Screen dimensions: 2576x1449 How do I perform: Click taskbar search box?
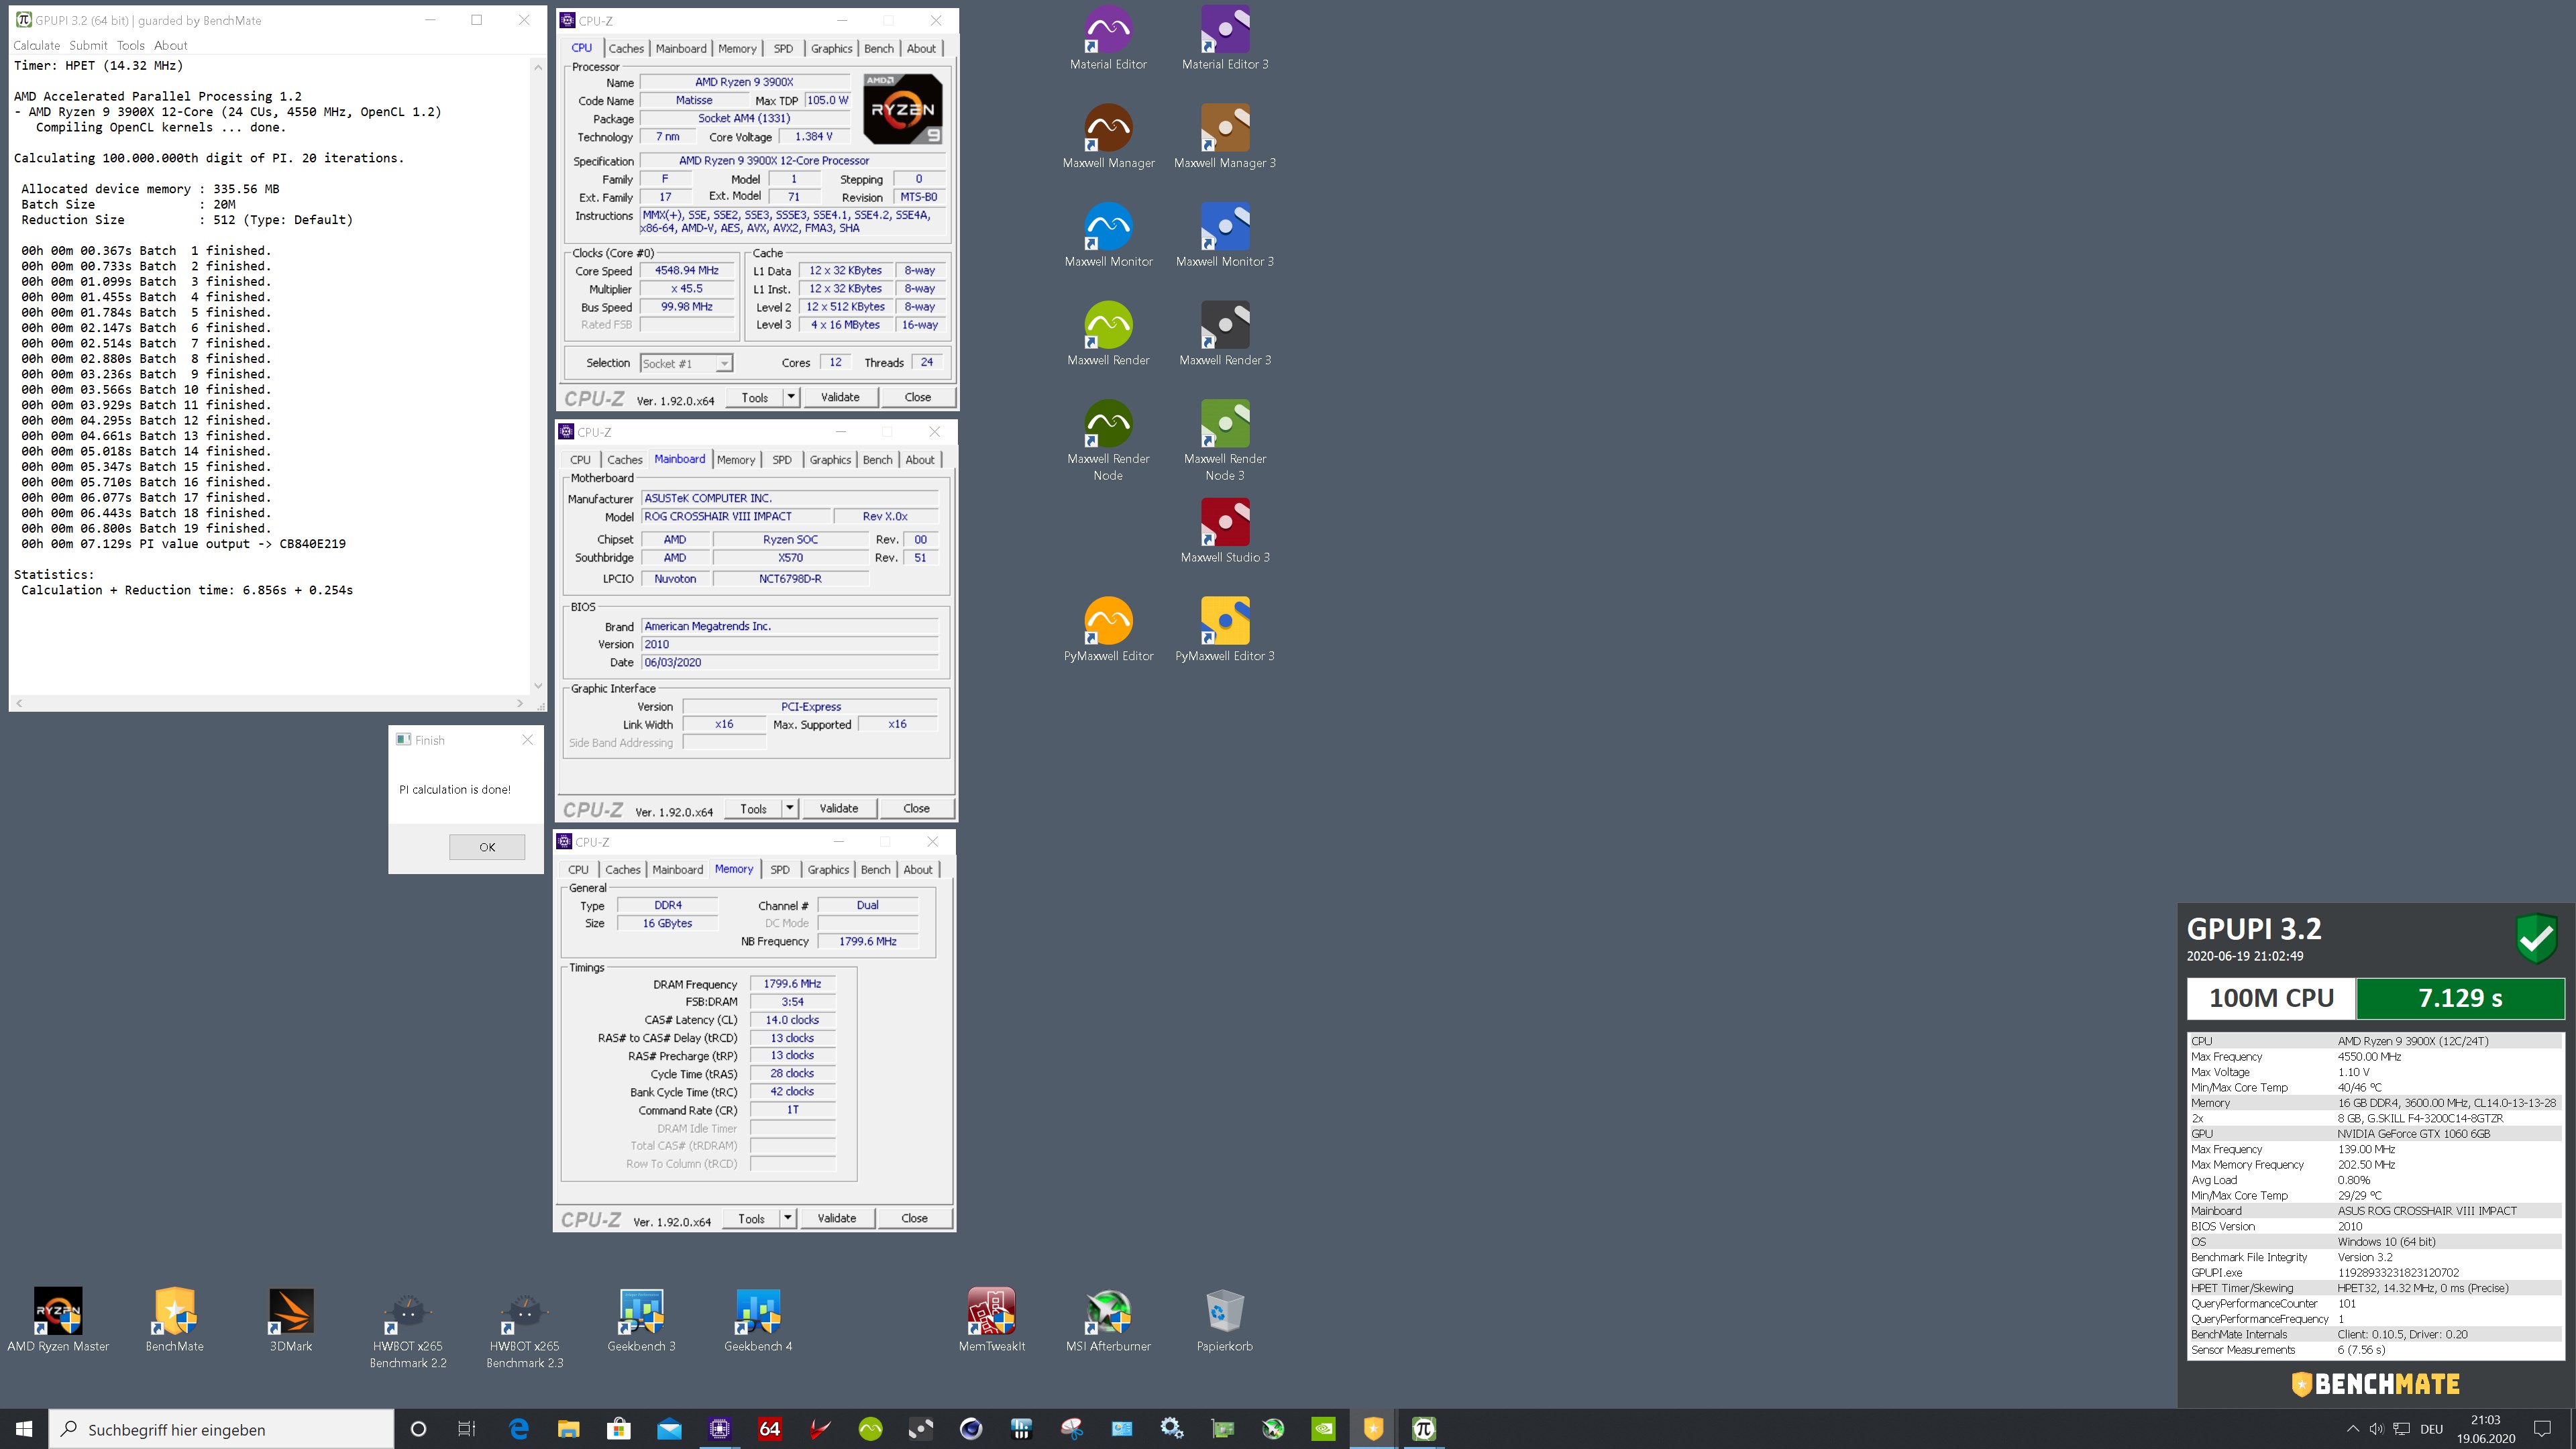221,1429
